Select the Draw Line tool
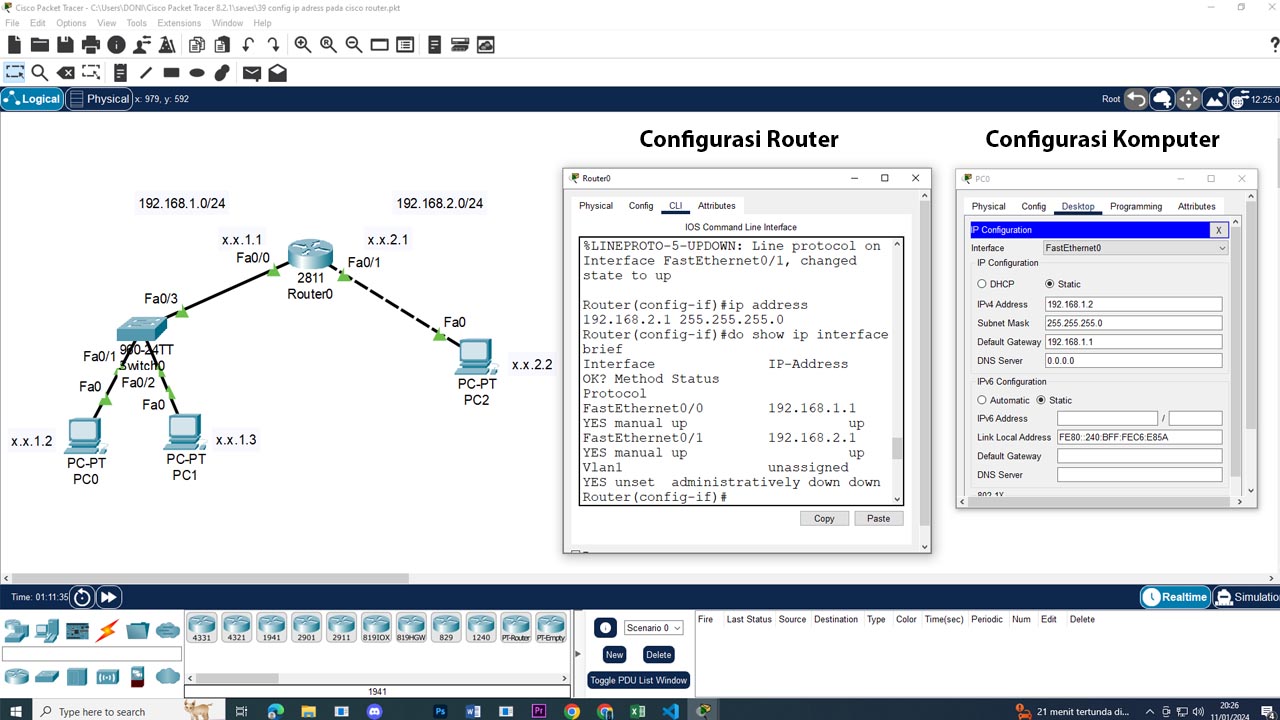The width and height of the screenshot is (1280, 720). tap(146, 72)
